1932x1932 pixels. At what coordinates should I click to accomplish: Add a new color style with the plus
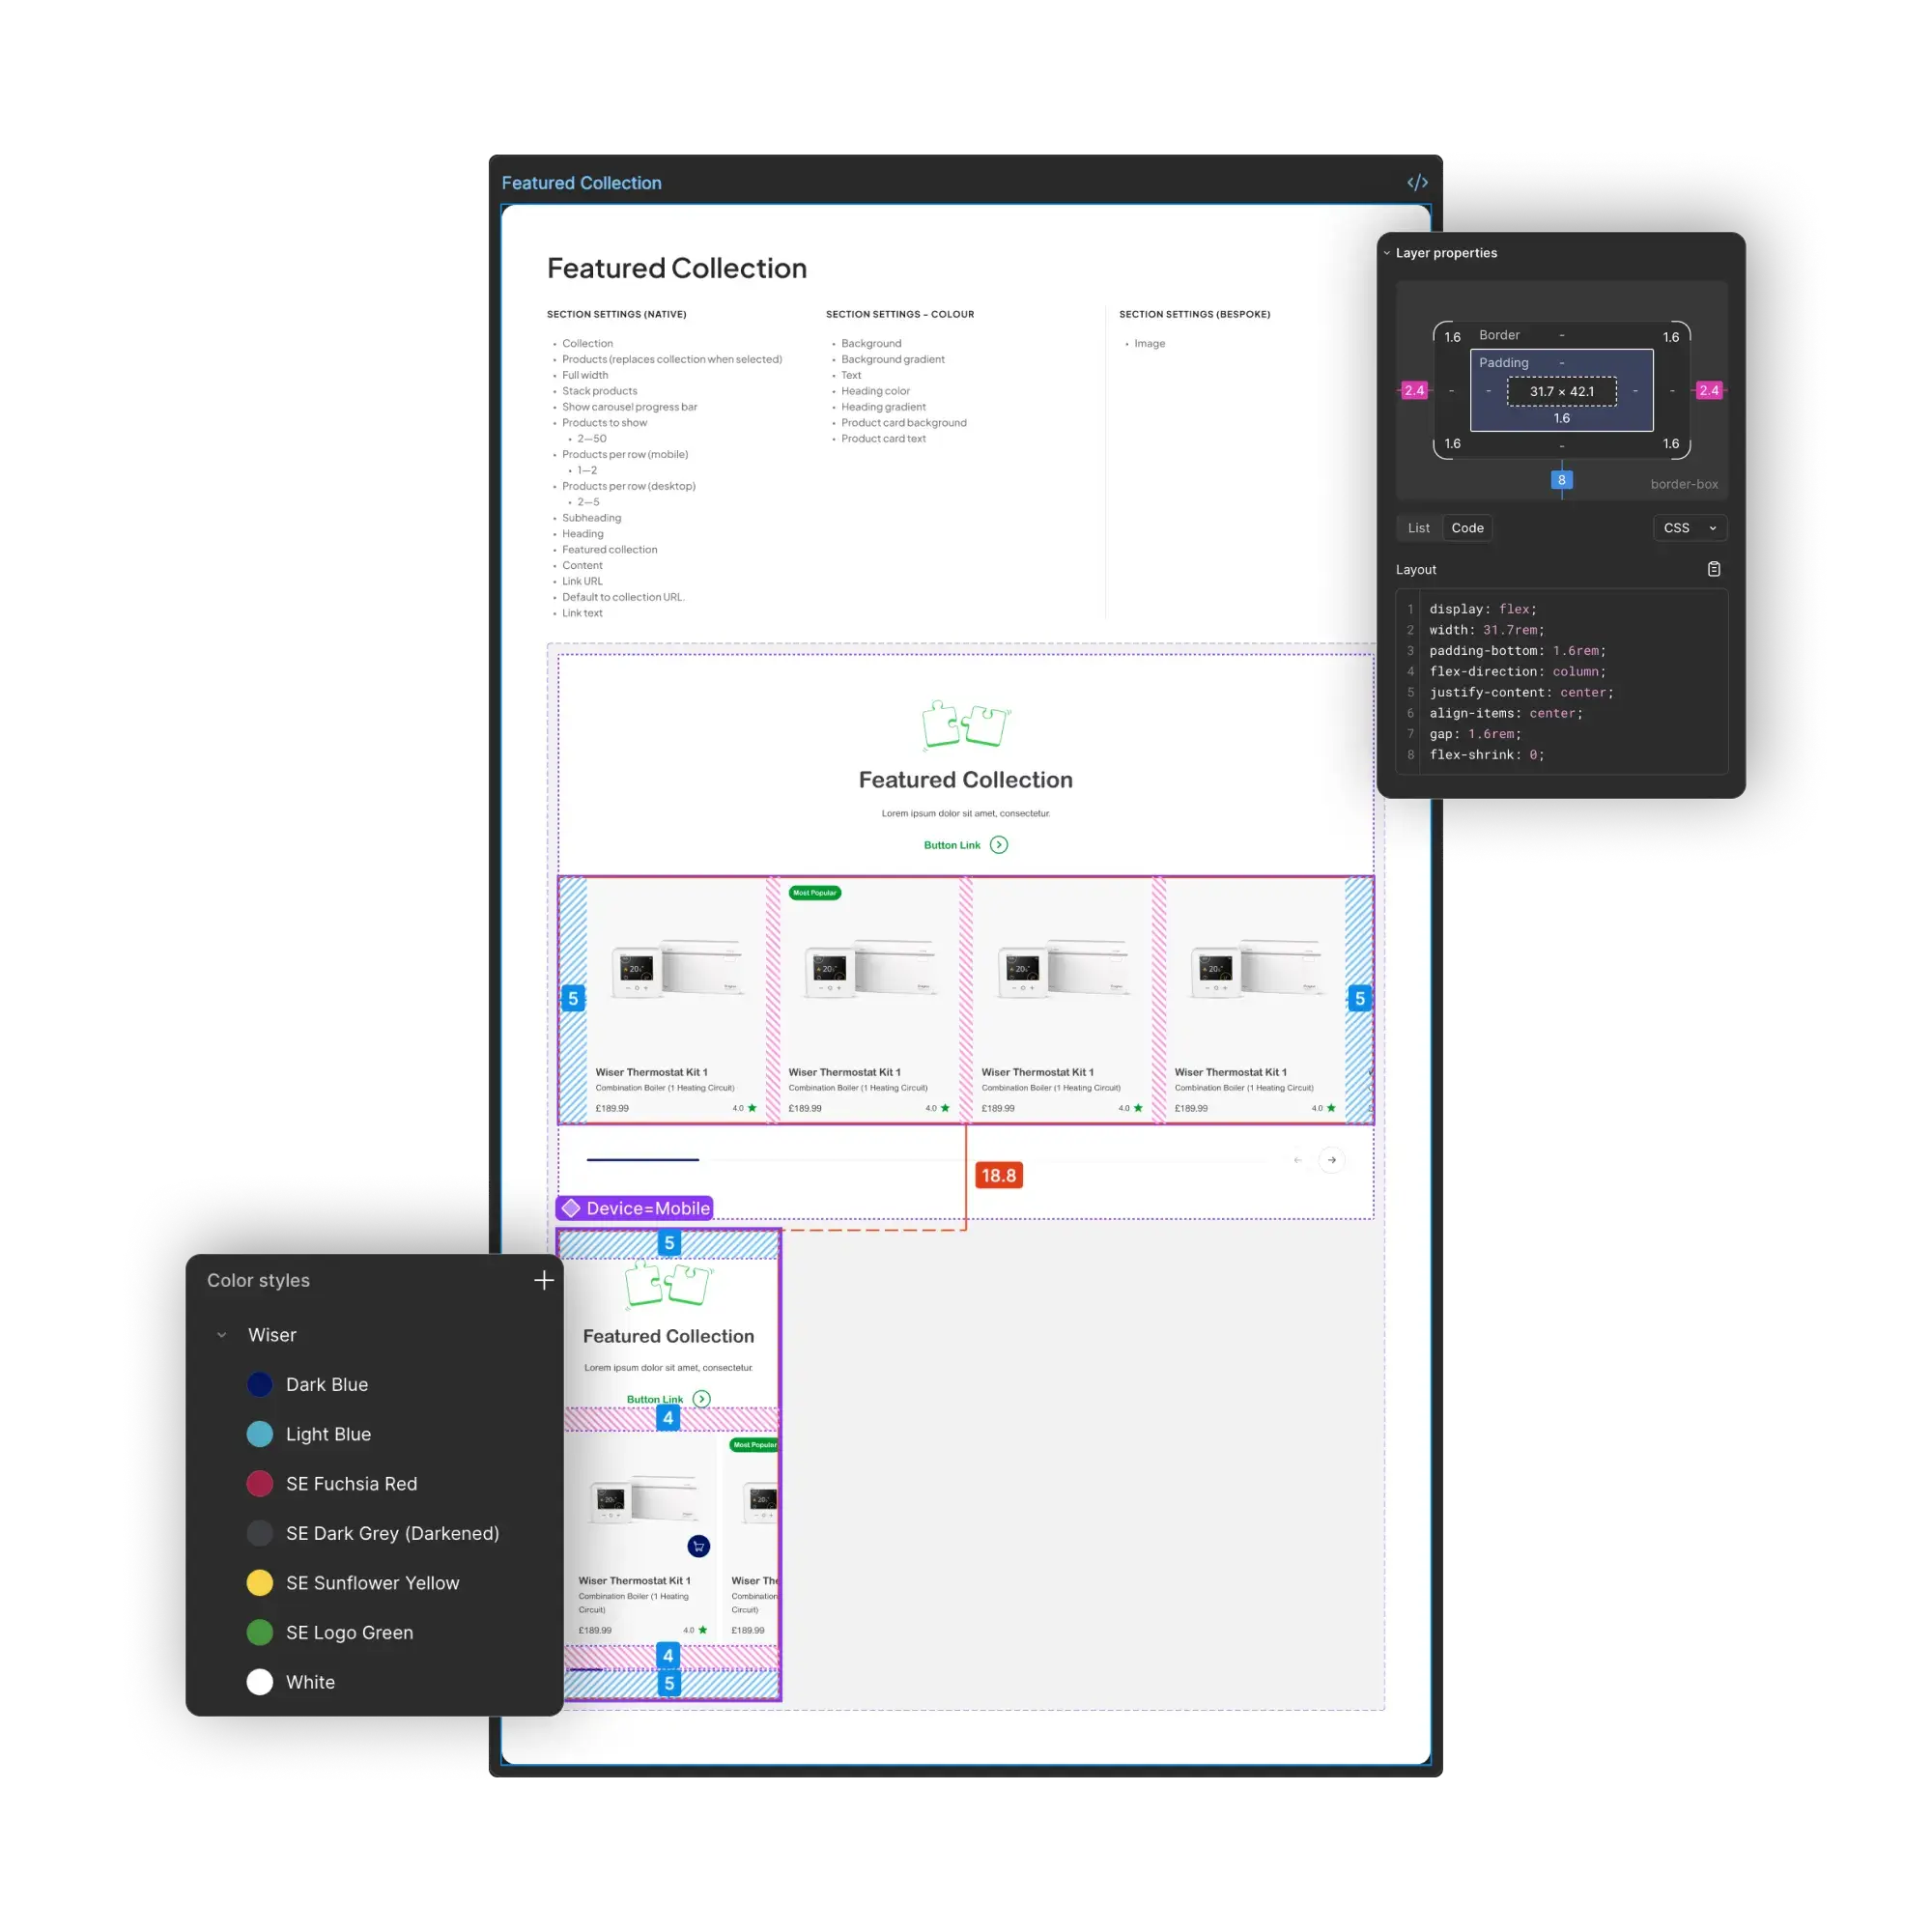[x=543, y=1280]
